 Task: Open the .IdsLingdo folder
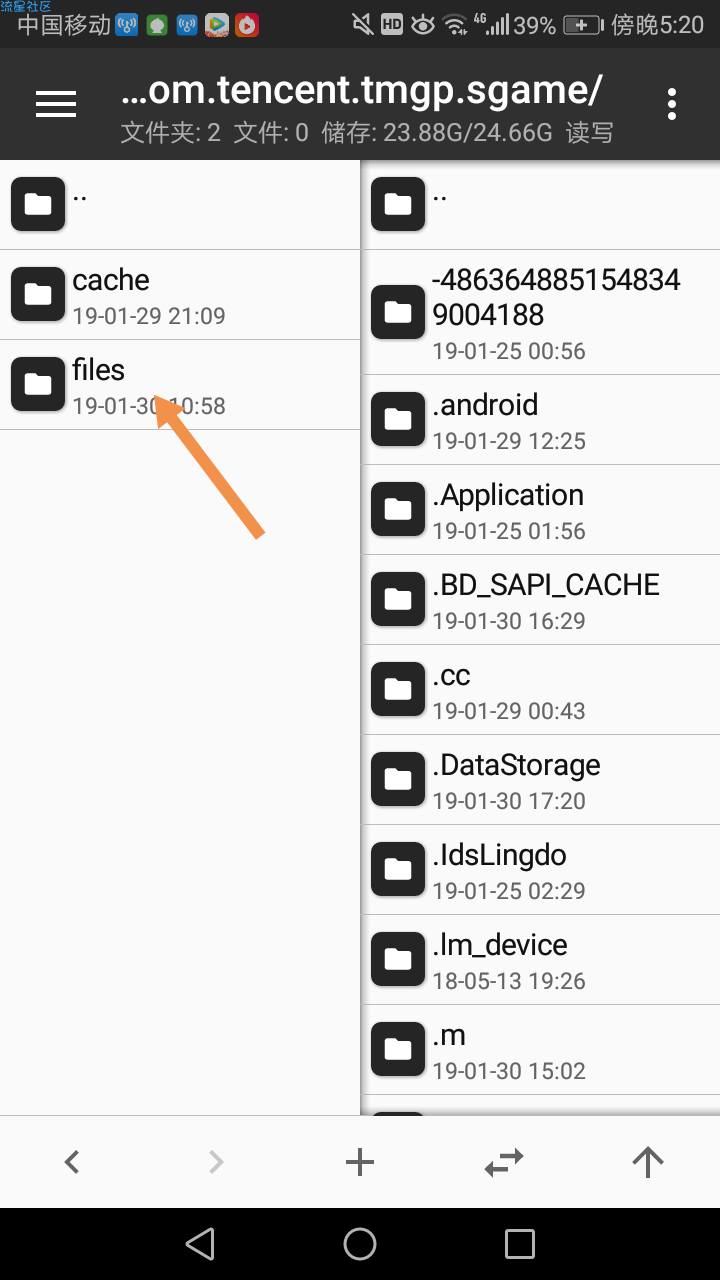[x=541, y=870]
